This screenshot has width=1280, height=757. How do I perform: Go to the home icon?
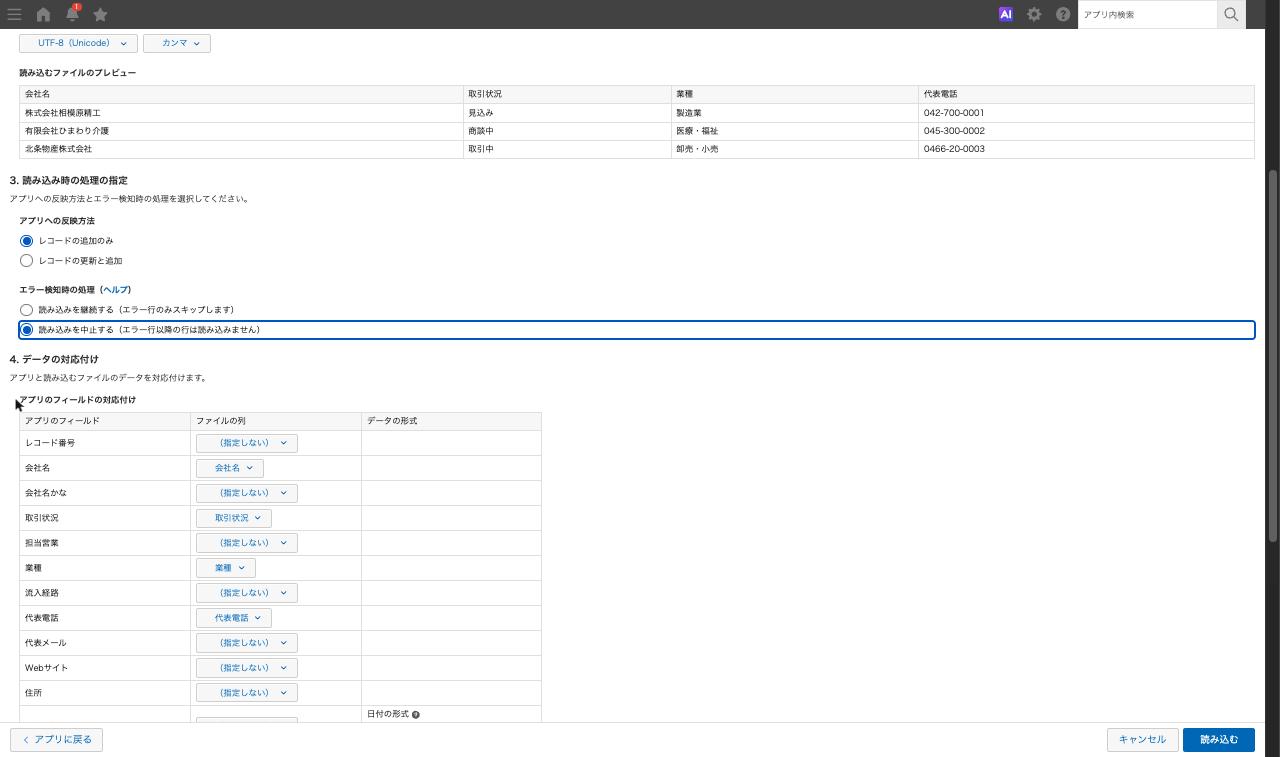[43, 14]
